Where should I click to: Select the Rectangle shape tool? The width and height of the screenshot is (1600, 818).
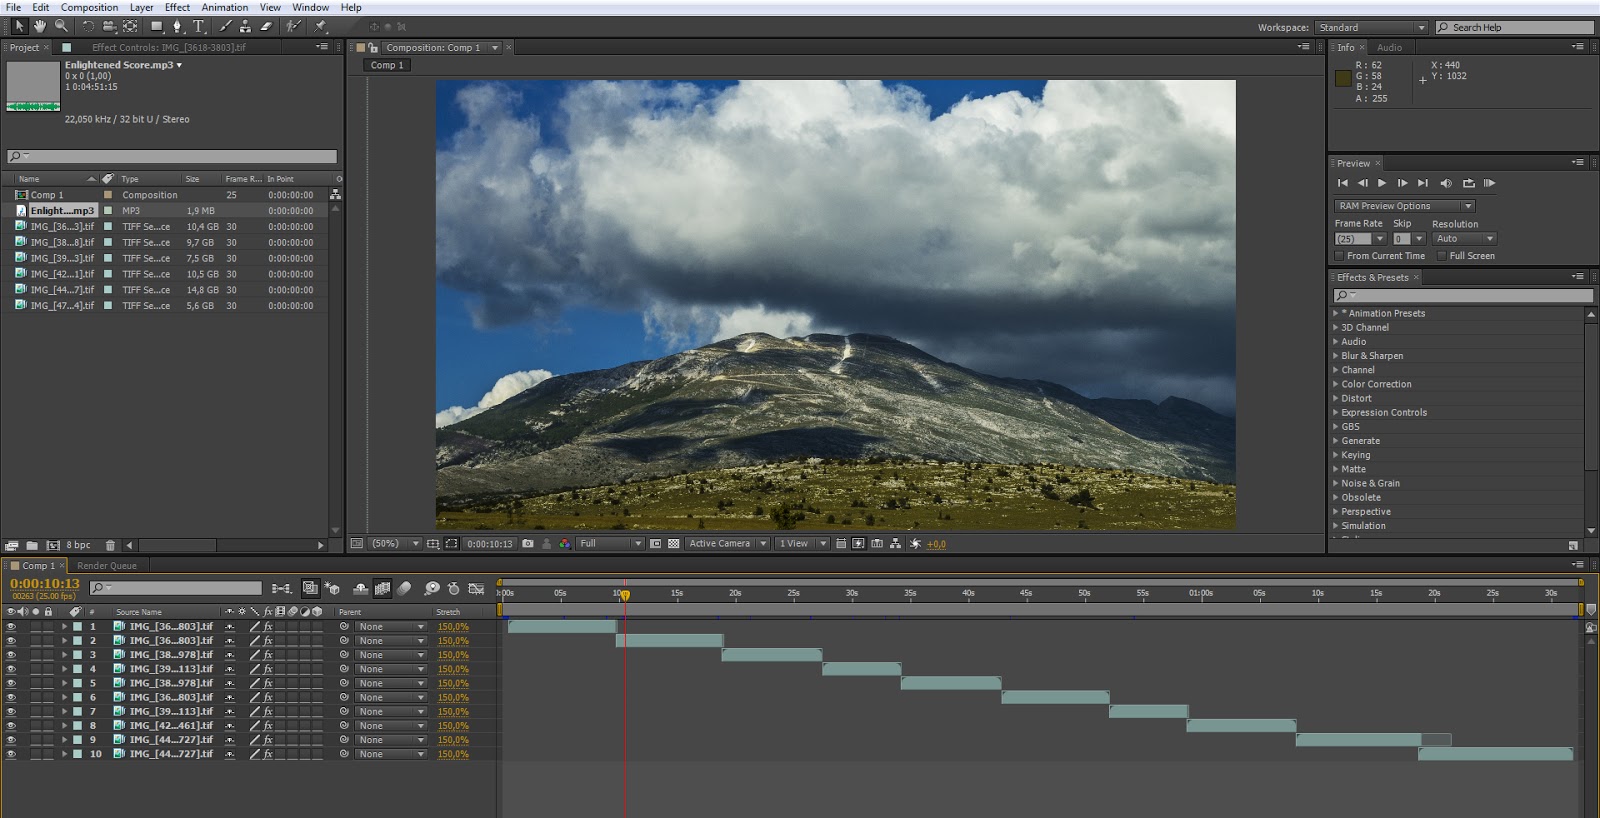[157, 27]
